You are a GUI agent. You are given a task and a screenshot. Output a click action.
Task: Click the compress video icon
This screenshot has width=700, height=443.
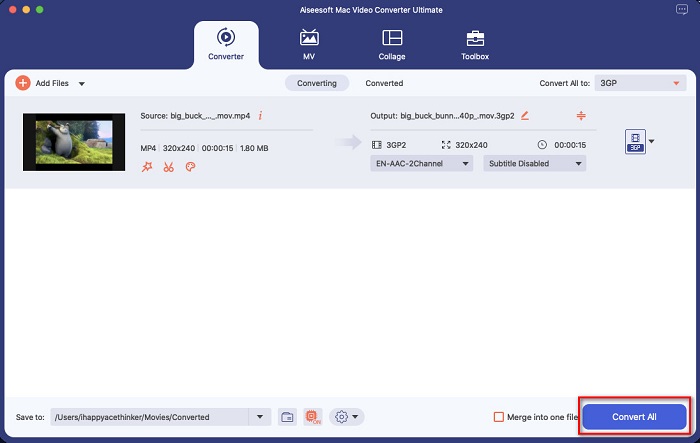click(x=581, y=116)
